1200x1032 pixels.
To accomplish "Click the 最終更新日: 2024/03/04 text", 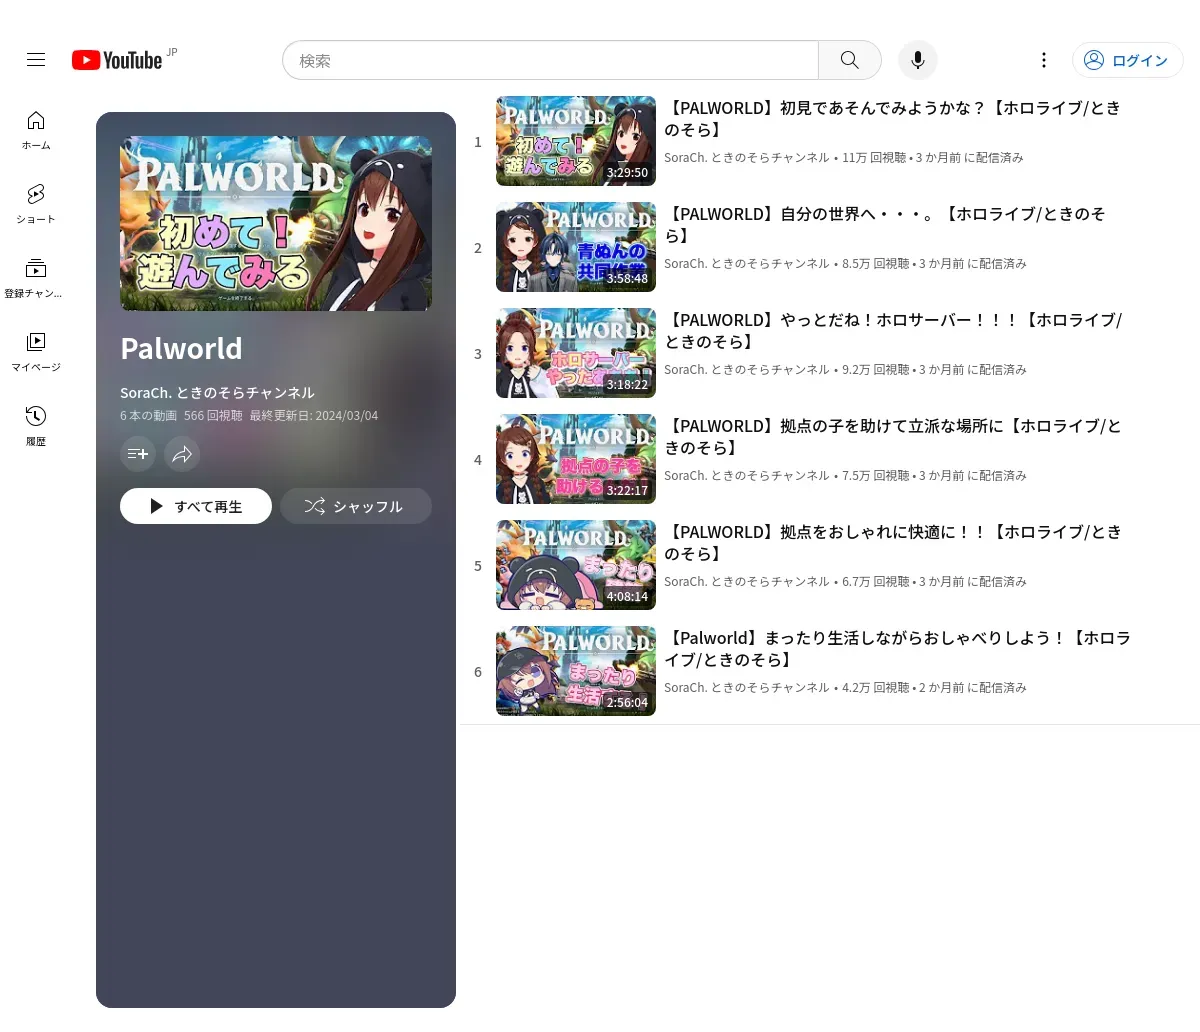I will 314,416.
